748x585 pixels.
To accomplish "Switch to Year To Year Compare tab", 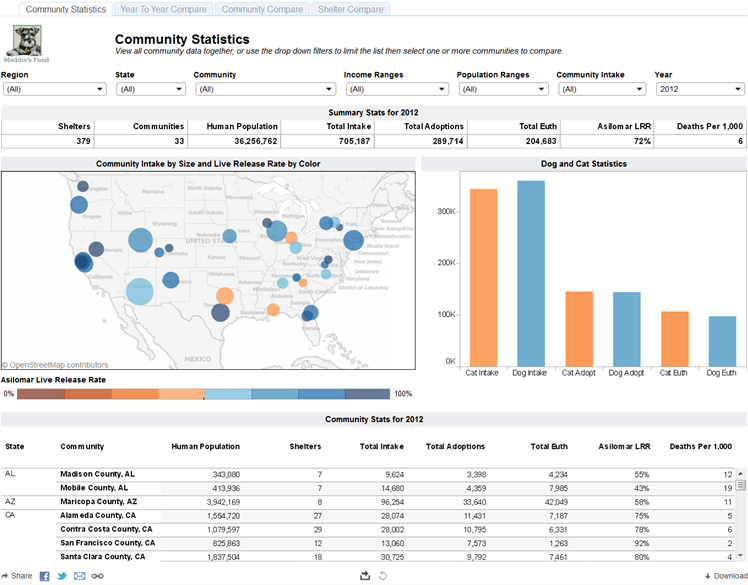I will tap(164, 9).
